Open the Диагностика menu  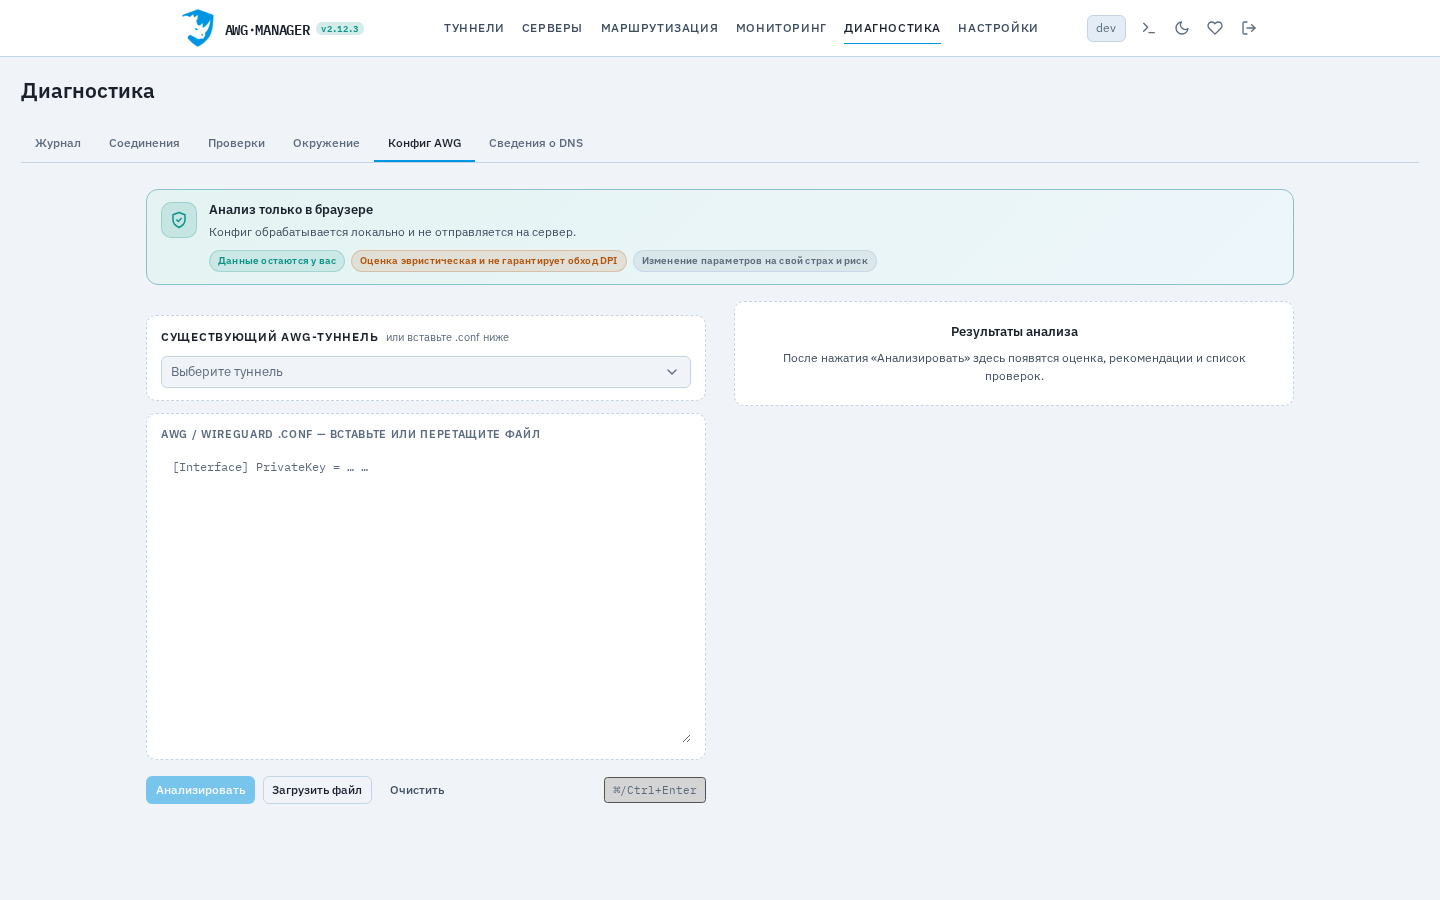(892, 28)
